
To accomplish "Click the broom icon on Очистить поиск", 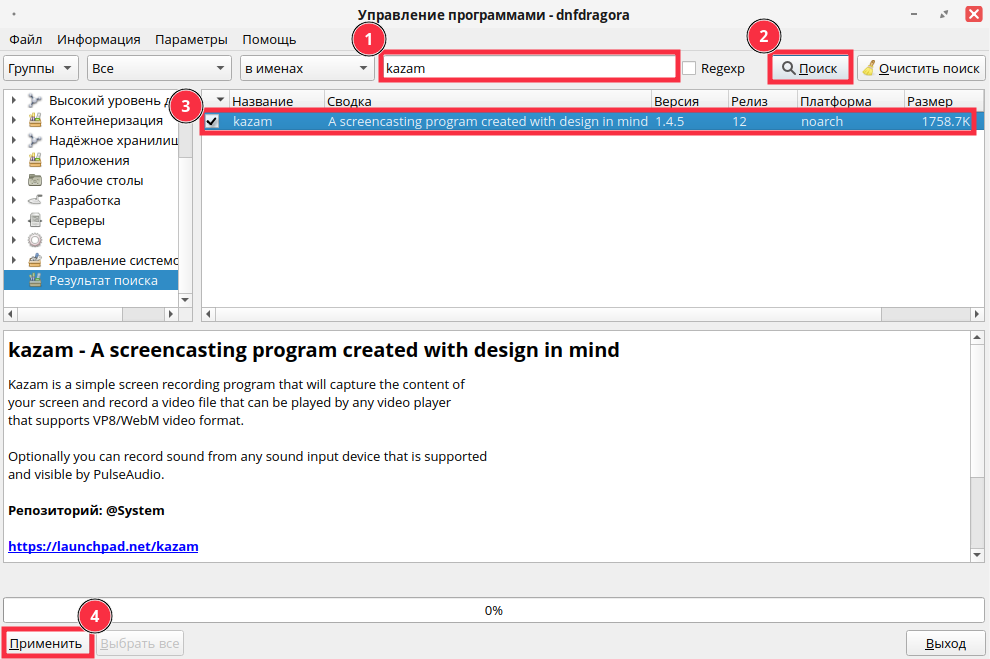I will tap(869, 68).
